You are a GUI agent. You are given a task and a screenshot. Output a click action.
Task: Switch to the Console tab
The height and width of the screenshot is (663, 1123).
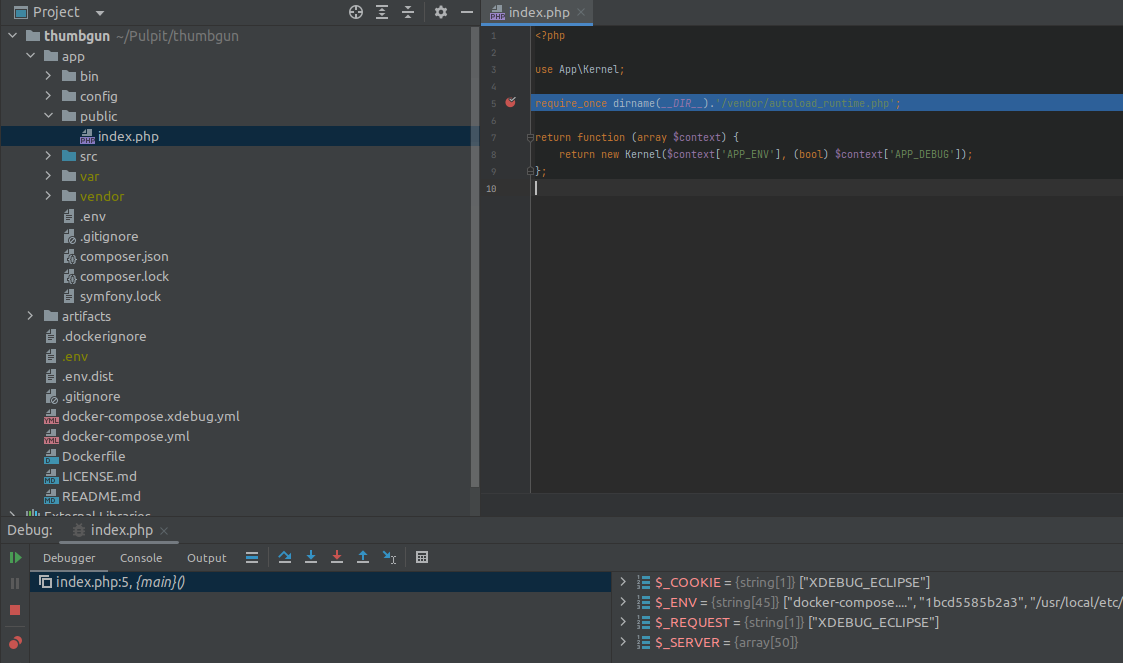[141, 558]
